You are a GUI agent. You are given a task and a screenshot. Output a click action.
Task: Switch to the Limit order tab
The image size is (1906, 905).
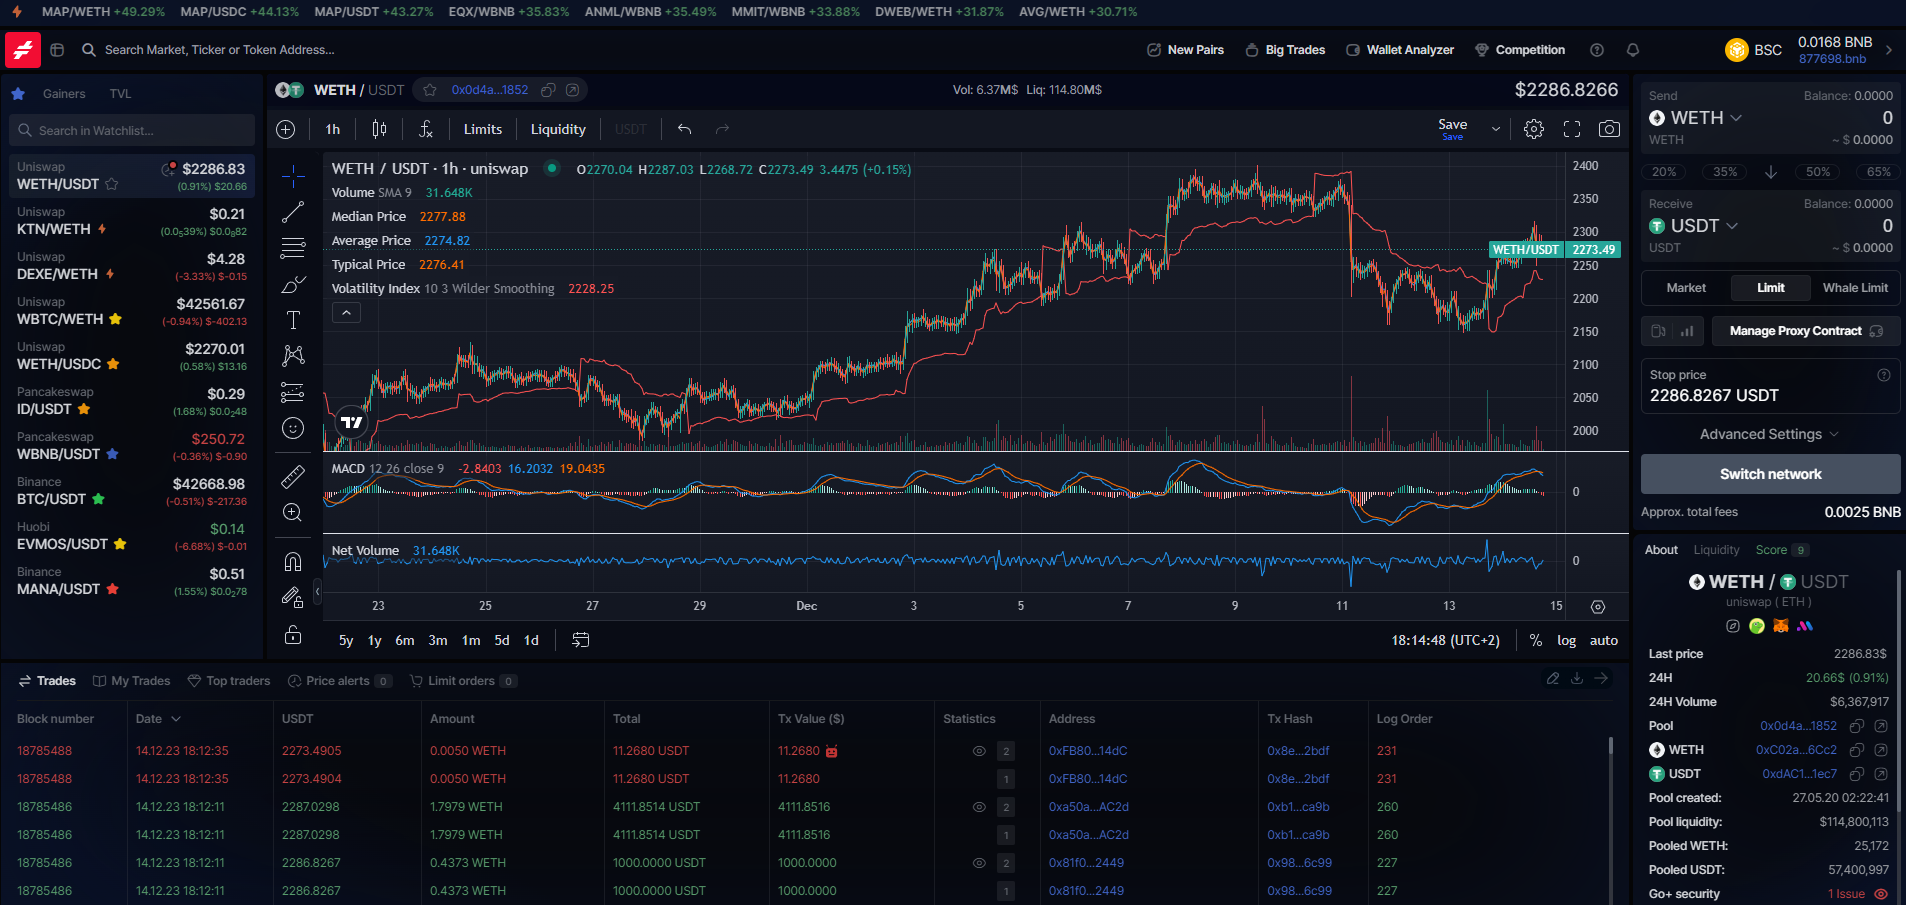pyautogui.click(x=1770, y=287)
